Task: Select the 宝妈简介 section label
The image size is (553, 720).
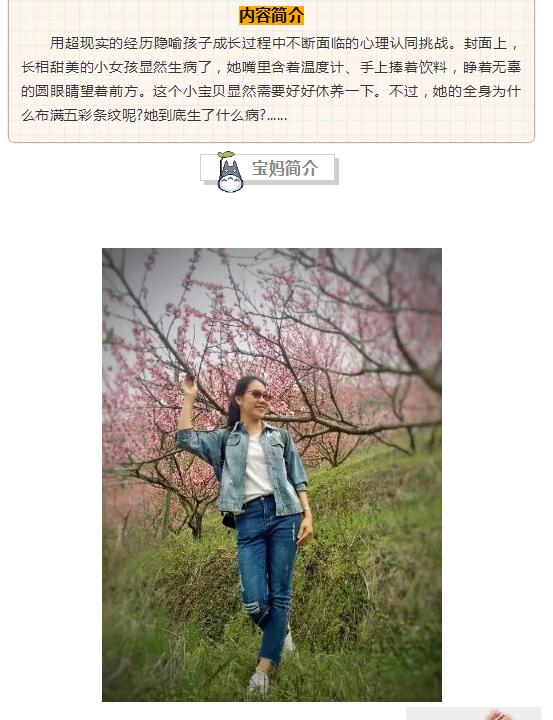Action: (285, 169)
